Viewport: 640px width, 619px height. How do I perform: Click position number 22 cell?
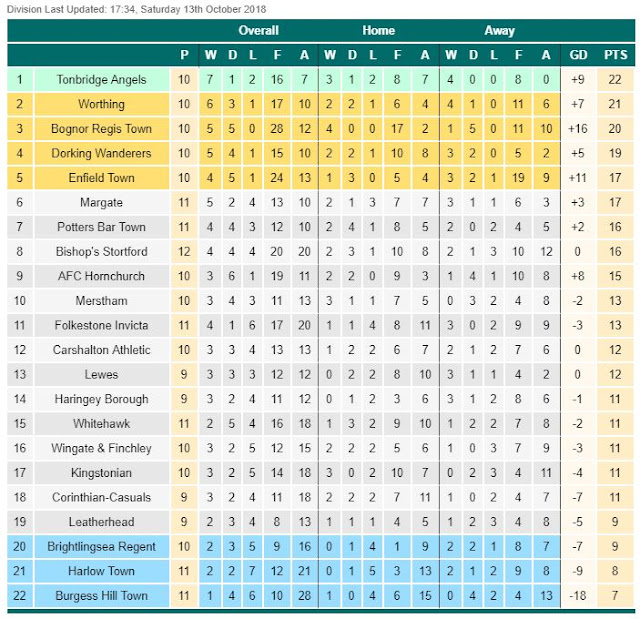20,595
